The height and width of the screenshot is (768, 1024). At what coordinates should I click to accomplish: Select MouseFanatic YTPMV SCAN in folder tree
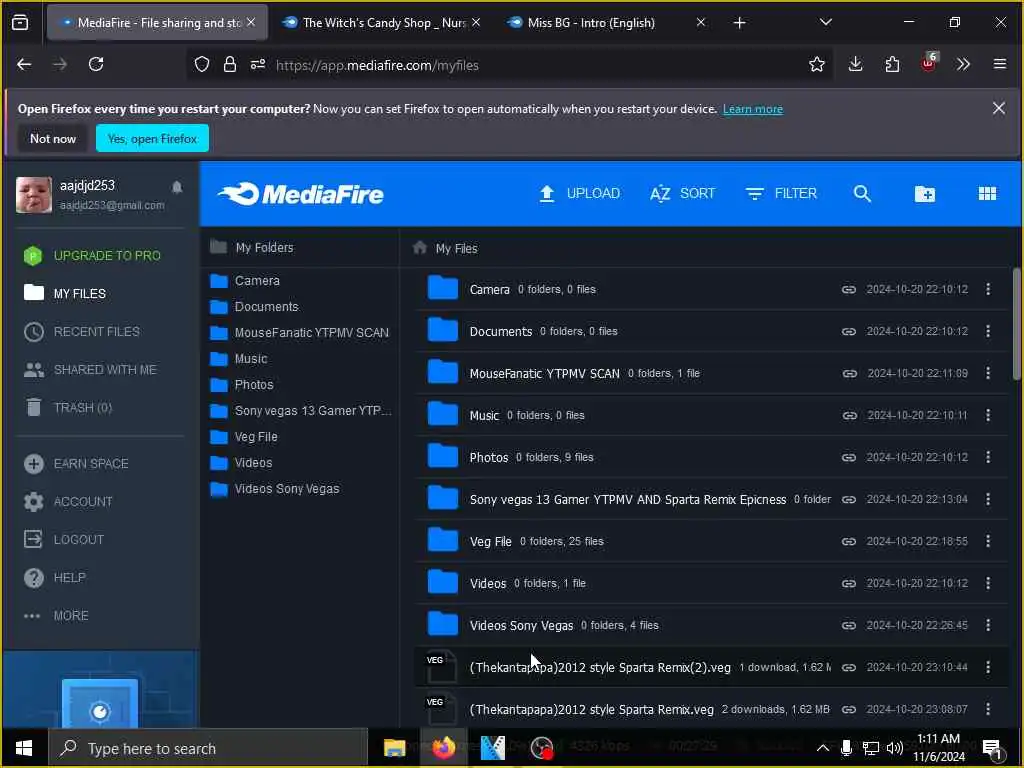[300, 333]
